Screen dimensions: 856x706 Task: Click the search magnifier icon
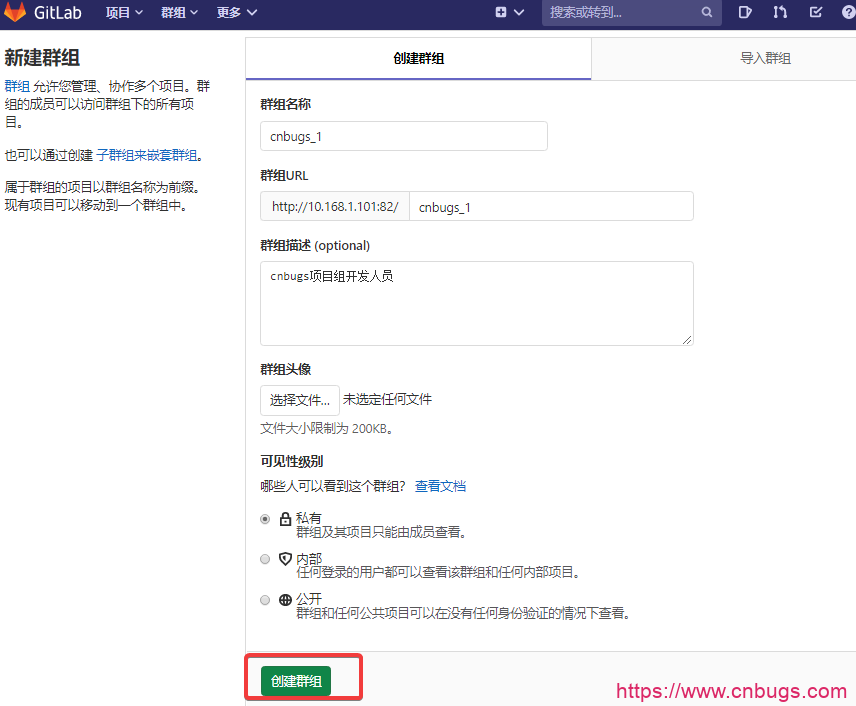(707, 13)
